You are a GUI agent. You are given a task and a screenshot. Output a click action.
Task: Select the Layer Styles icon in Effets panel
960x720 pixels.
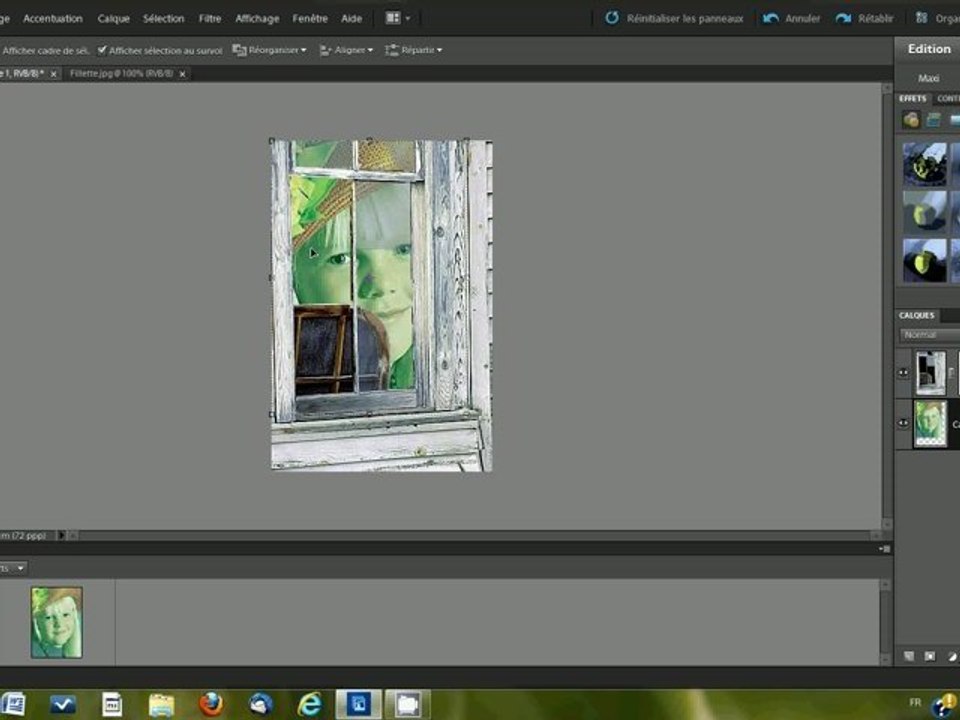[933, 120]
